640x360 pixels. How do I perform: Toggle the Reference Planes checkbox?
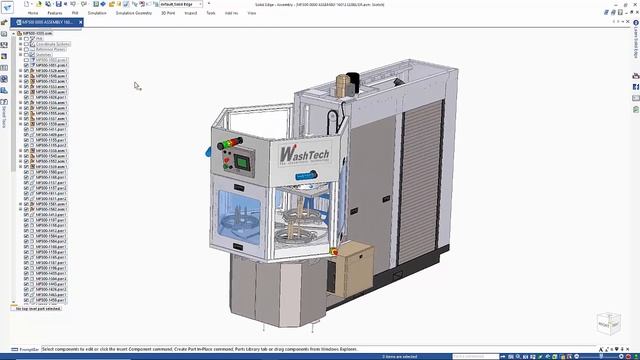26,49
